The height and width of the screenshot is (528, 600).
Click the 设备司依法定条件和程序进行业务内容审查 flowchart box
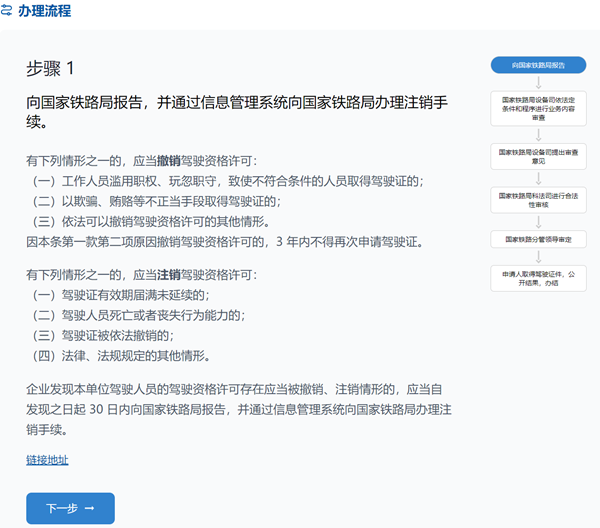pyautogui.click(x=538, y=108)
